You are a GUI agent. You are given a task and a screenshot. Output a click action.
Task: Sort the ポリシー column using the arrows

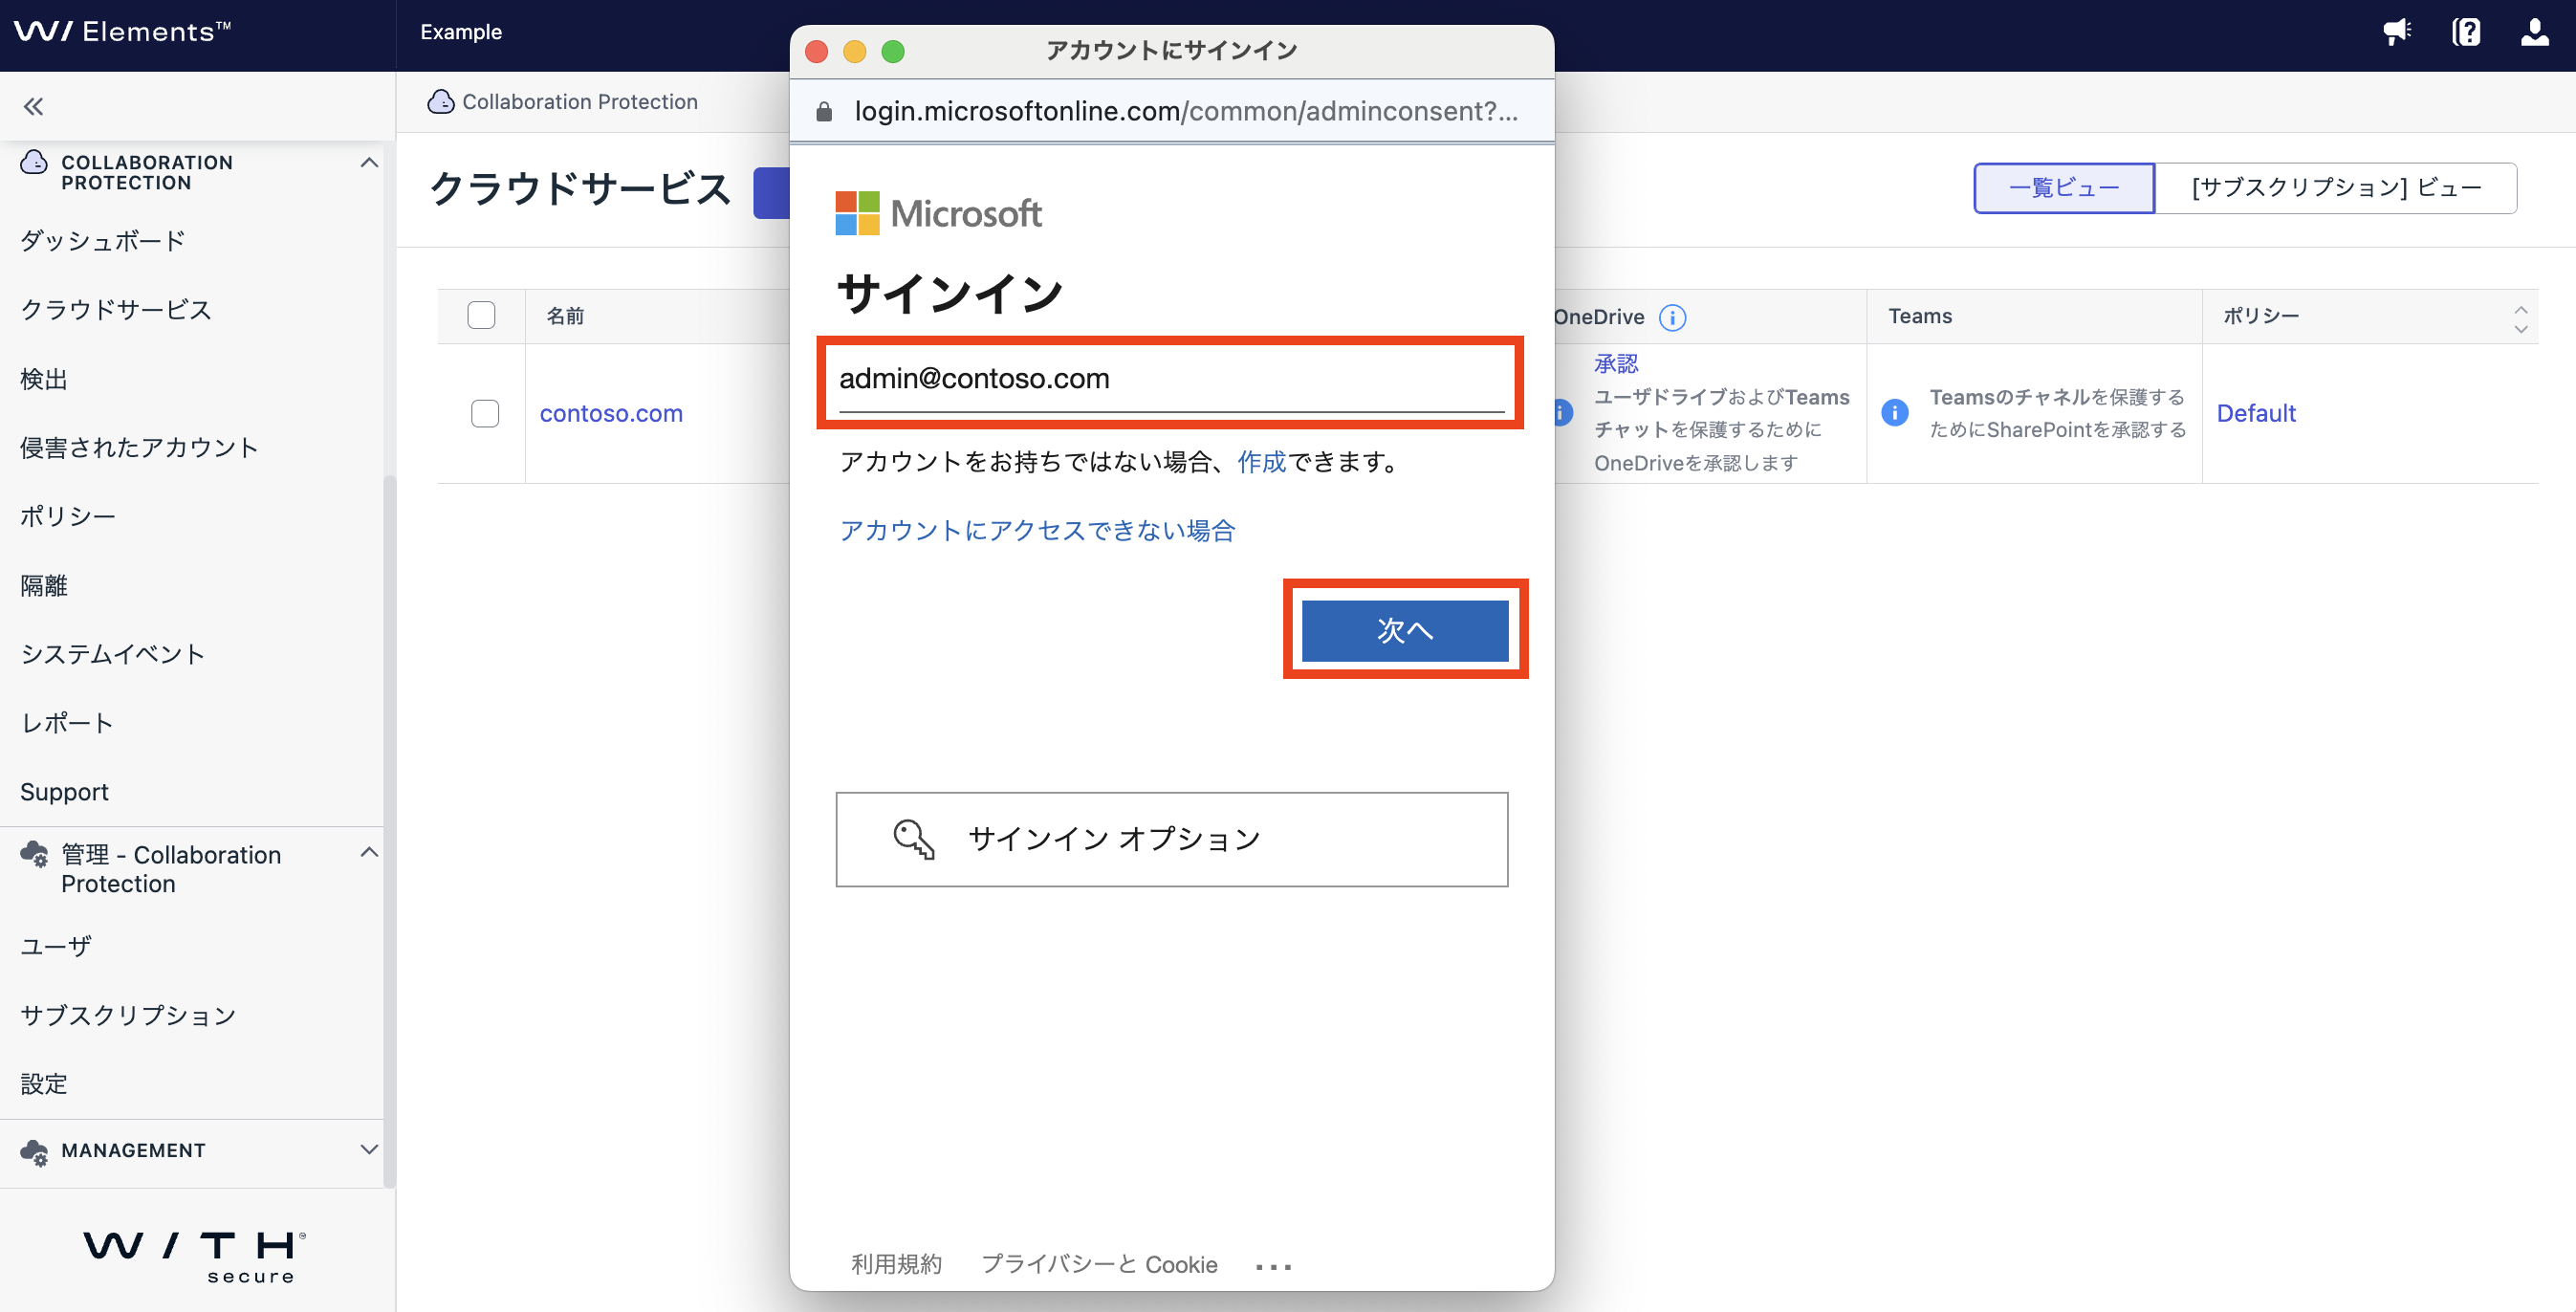tap(2520, 318)
